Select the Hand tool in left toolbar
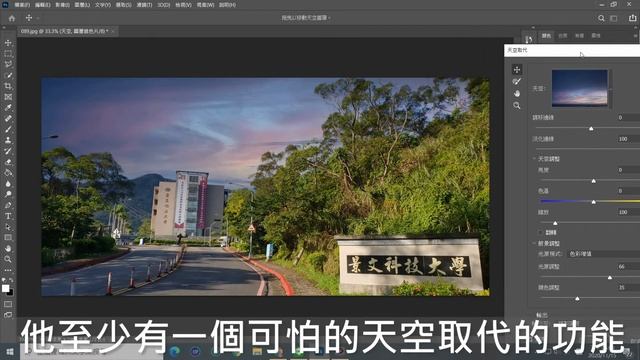The width and height of the screenshot is (640, 360). click(x=8, y=248)
